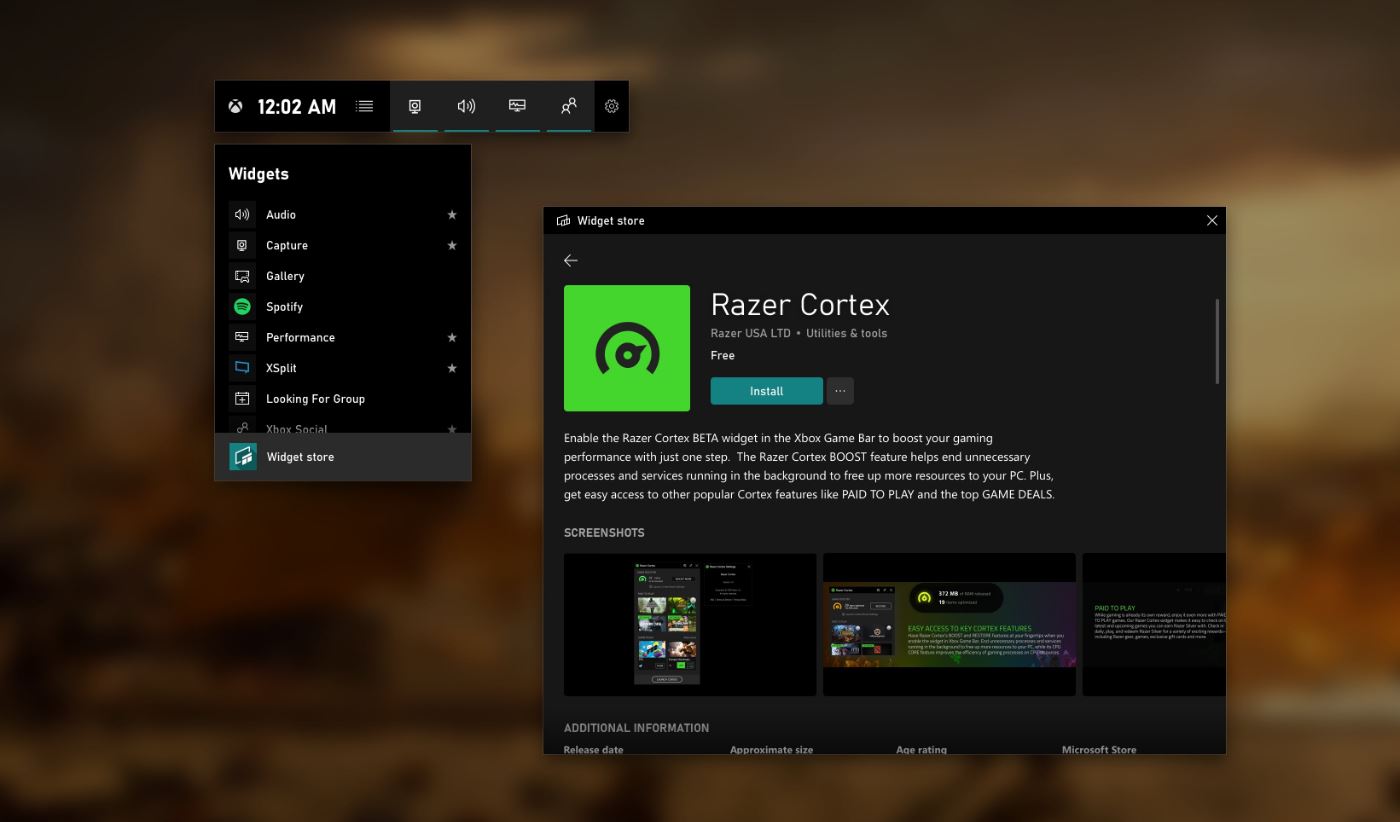Viewport: 1400px width, 822px height.
Task: Click the SCREENSHOTS section heading
Action: pos(604,533)
